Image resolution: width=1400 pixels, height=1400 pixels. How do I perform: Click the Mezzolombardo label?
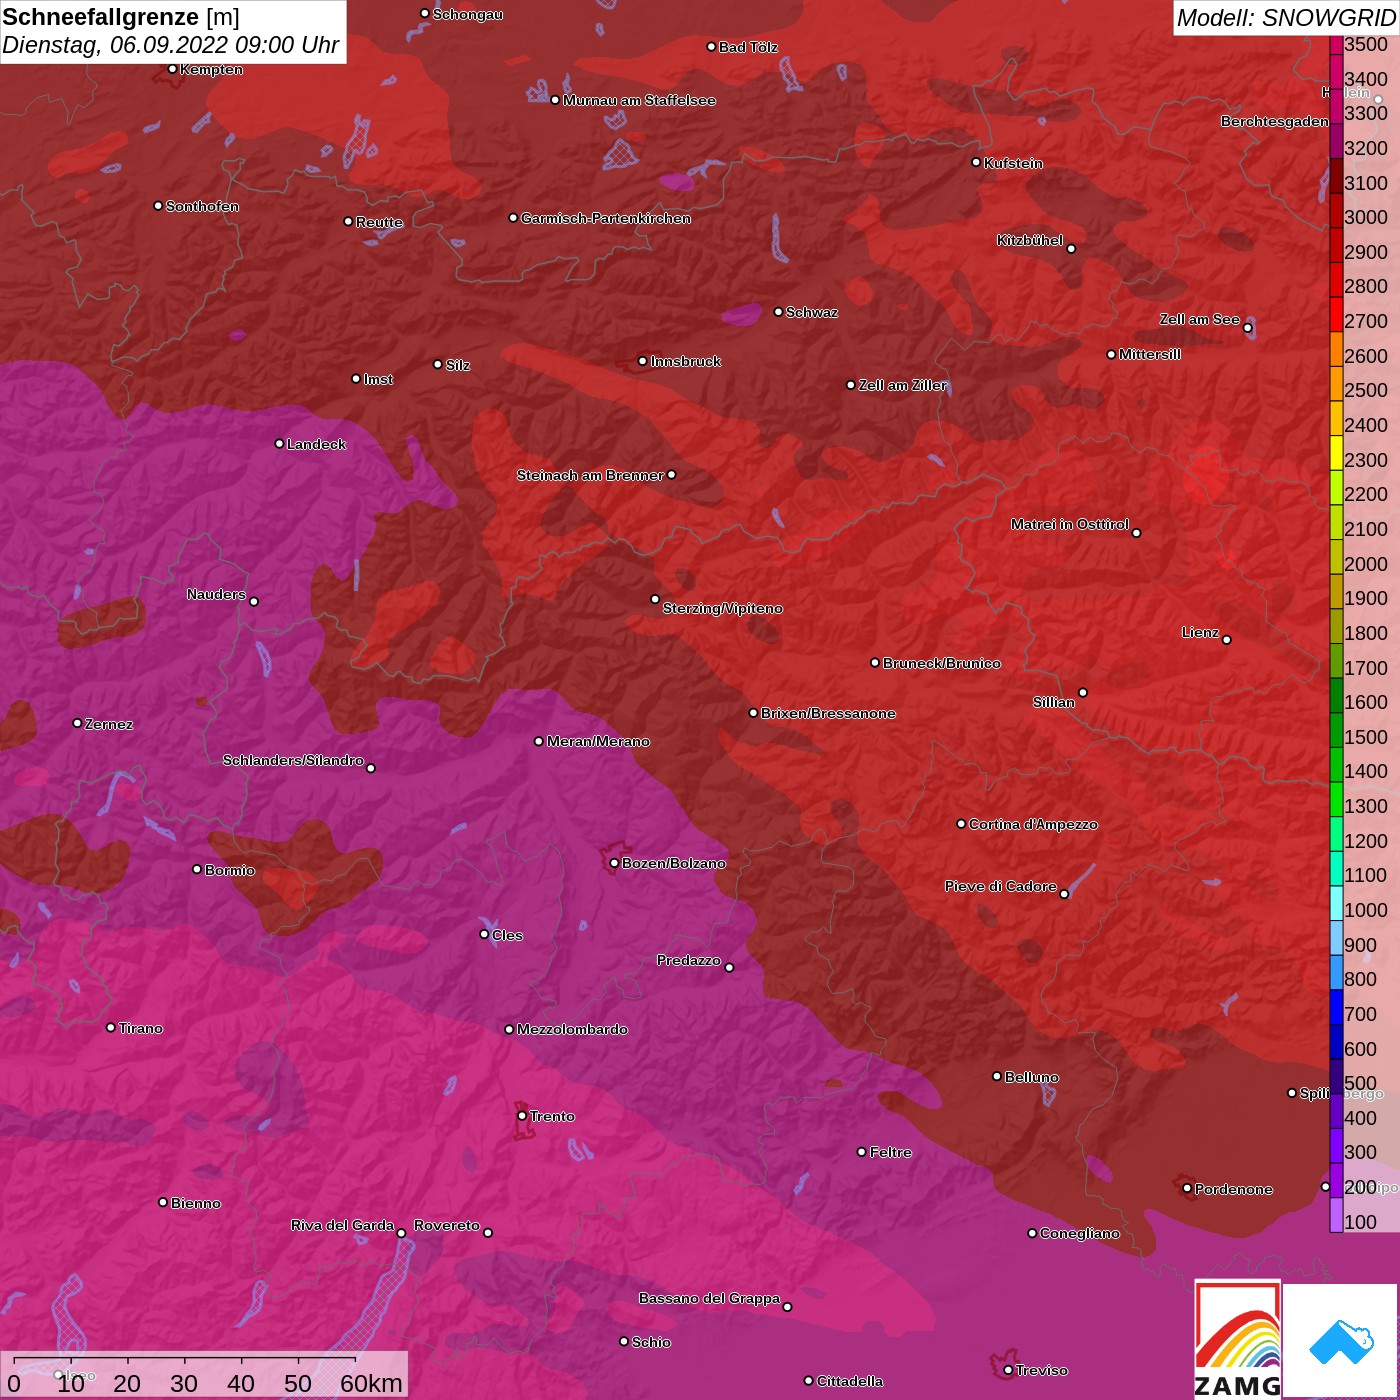click(x=572, y=1029)
